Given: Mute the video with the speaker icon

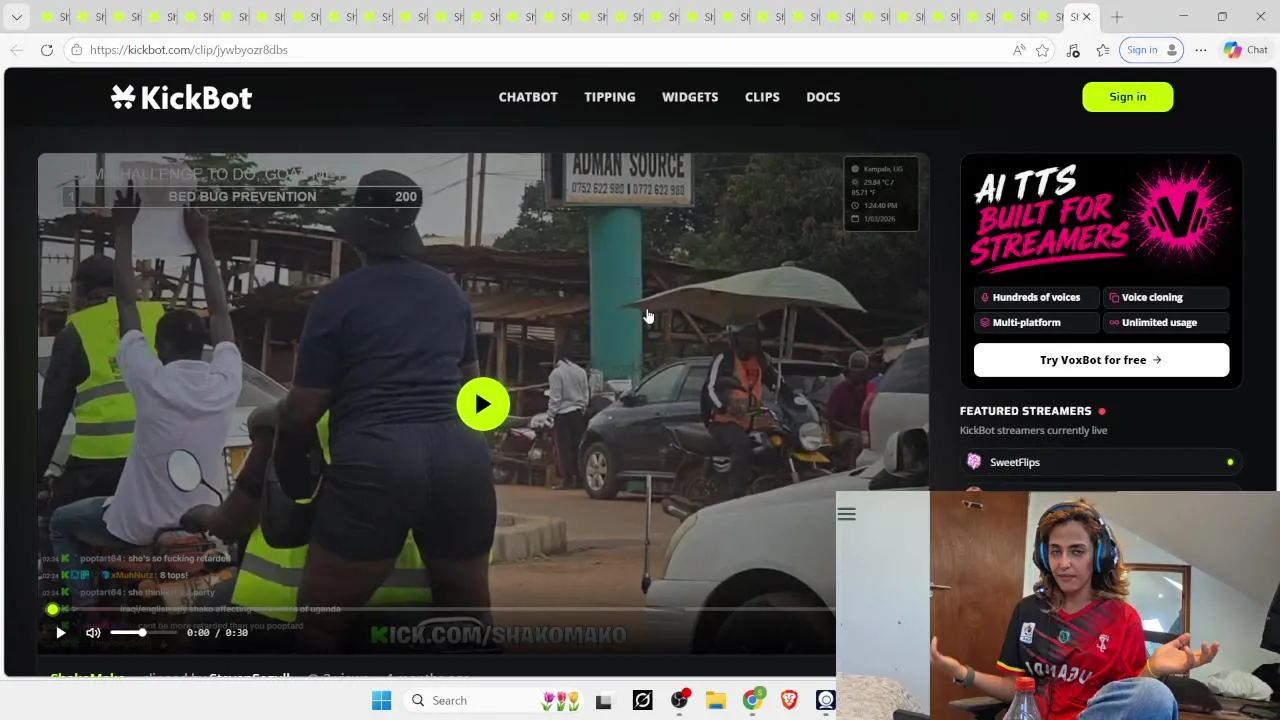Looking at the screenshot, I should coord(93,632).
